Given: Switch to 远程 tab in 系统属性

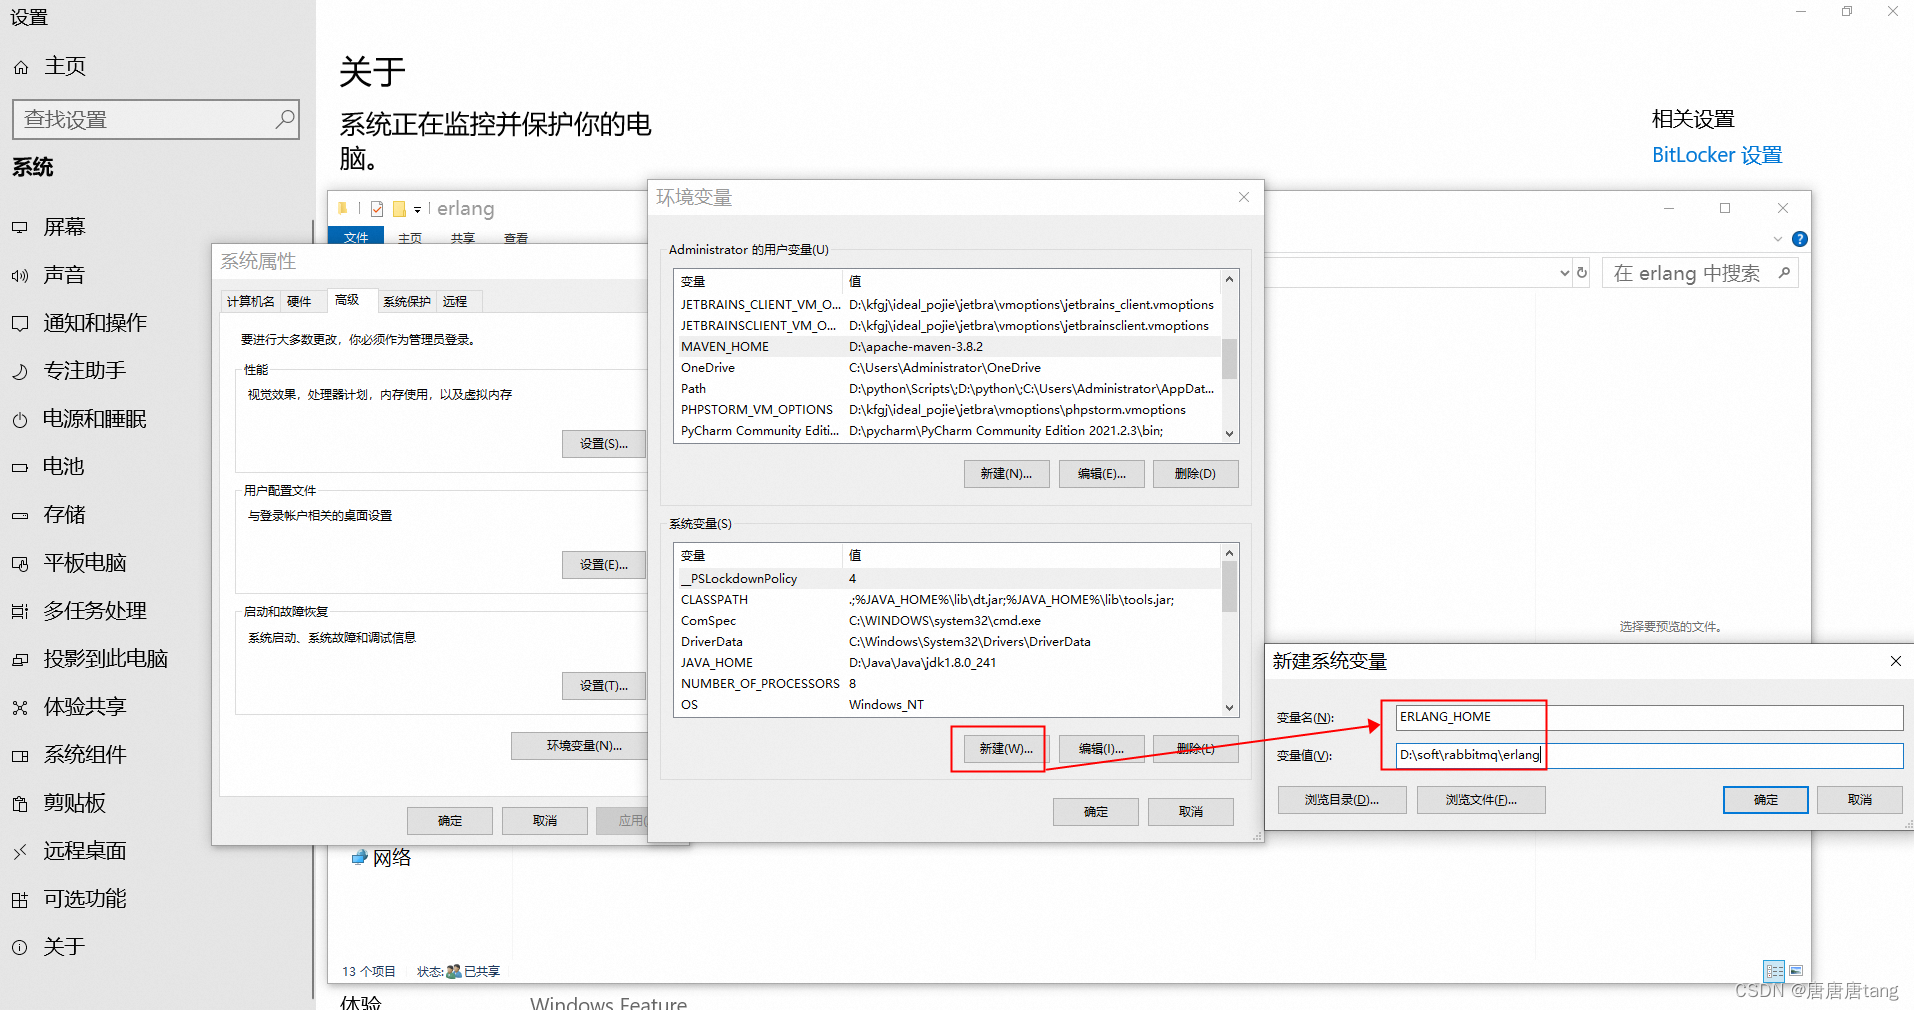Looking at the screenshot, I should pyautogui.click(x=455, y=301).
